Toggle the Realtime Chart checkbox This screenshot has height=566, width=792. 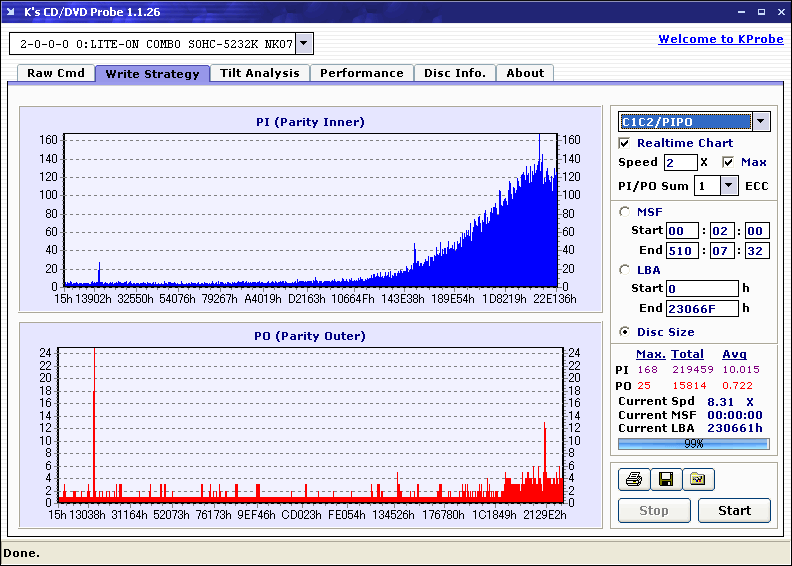(624, 143)
